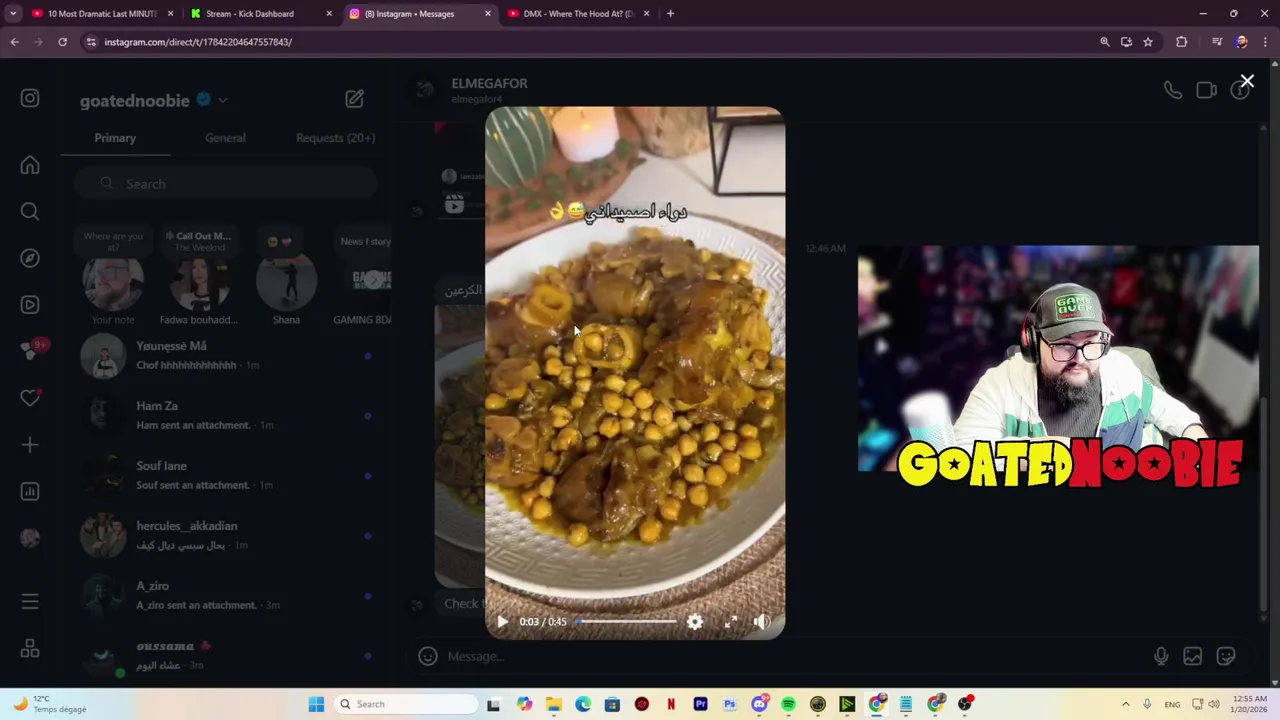Viewport: 1280px width, 720px height.
Task: Click the emoji icon in the message box
Action: 428,656
